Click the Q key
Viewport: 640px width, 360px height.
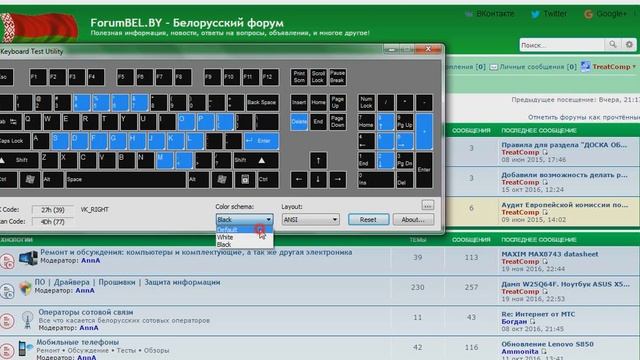tap(32, 122)
